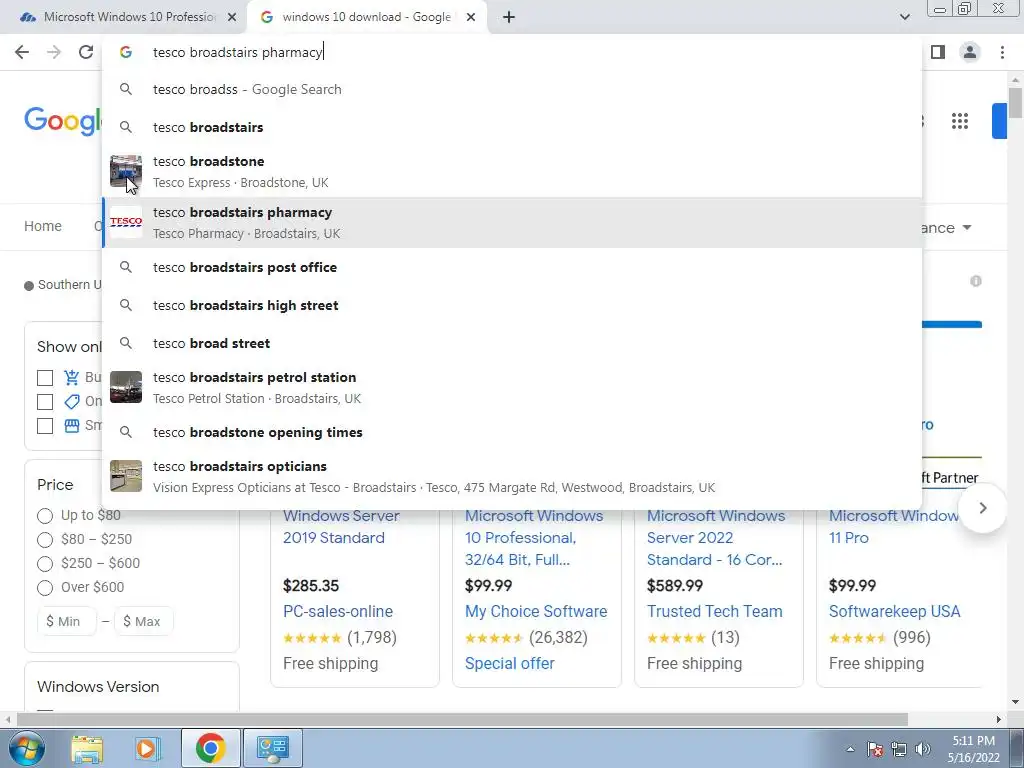Open Google apps grid icon

[x=959, y=121]
